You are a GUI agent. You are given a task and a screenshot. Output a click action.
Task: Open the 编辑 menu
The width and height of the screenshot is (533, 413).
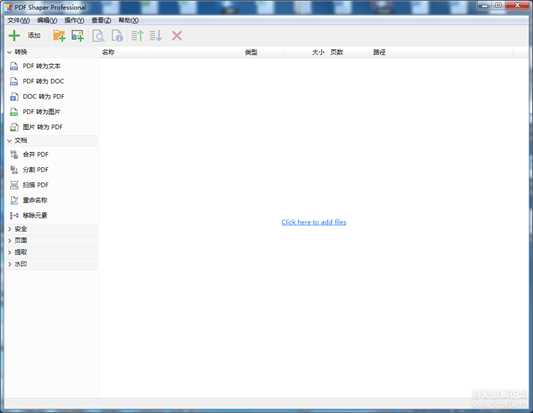(x=47, y=20)
